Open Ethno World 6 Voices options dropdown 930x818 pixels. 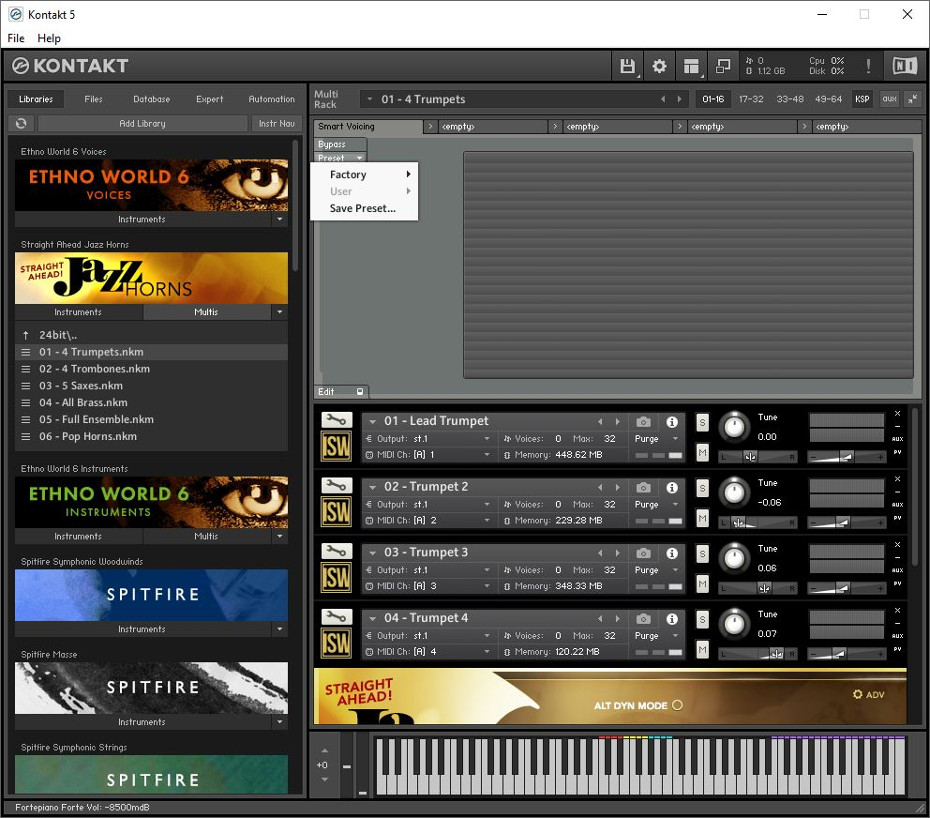(279, 219)
